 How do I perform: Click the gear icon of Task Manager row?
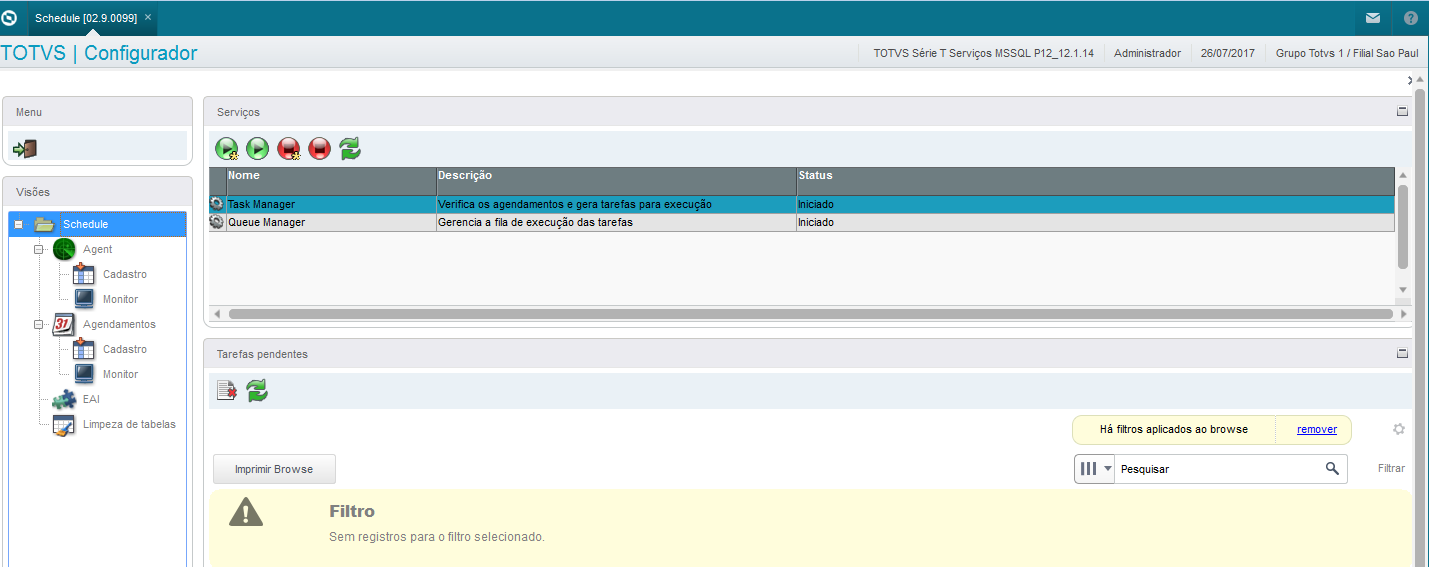click(216, 204)
